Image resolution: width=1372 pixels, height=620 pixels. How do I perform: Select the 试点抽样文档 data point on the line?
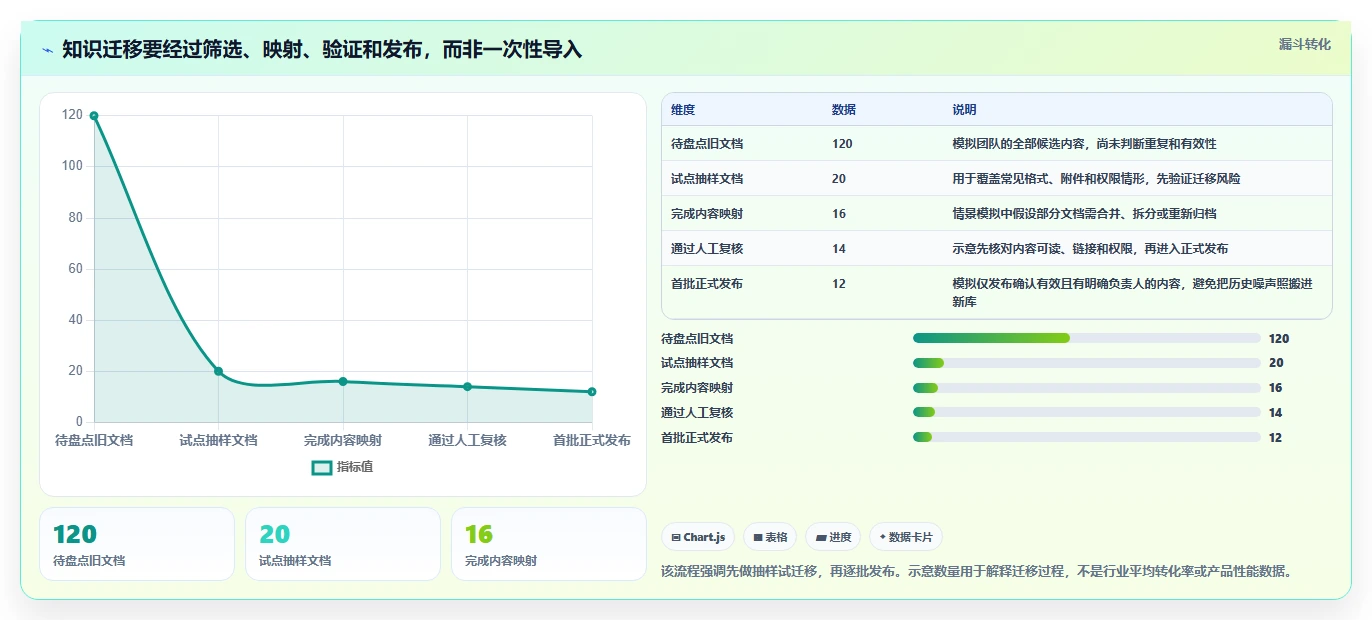click(x=218, y=371)
